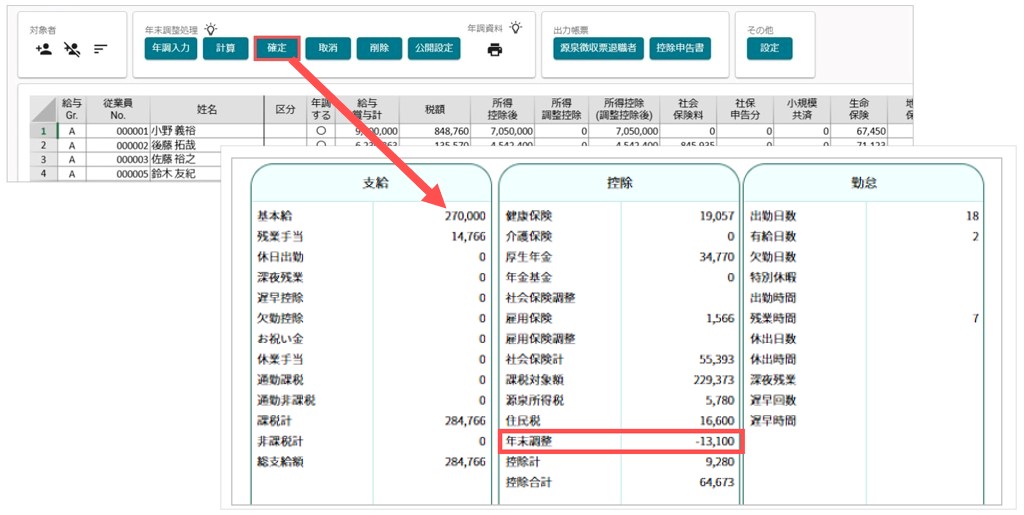The image size is (1024, 515).
Task: Open the sort/filter lines icon under 対象者
Action: (100, 49)
